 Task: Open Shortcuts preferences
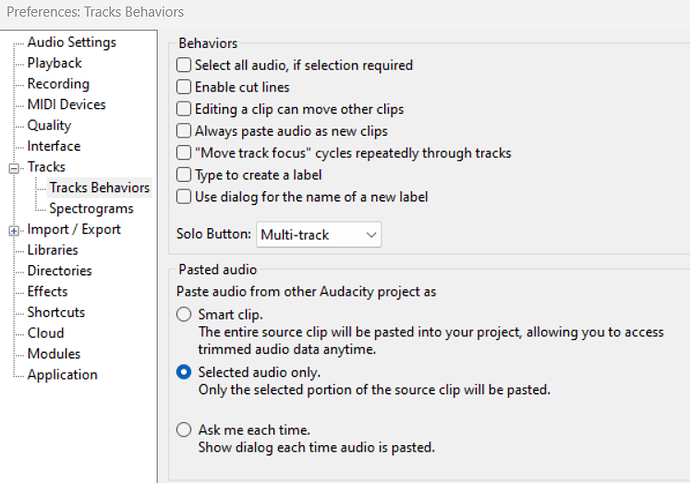click(x=56, y=312)
